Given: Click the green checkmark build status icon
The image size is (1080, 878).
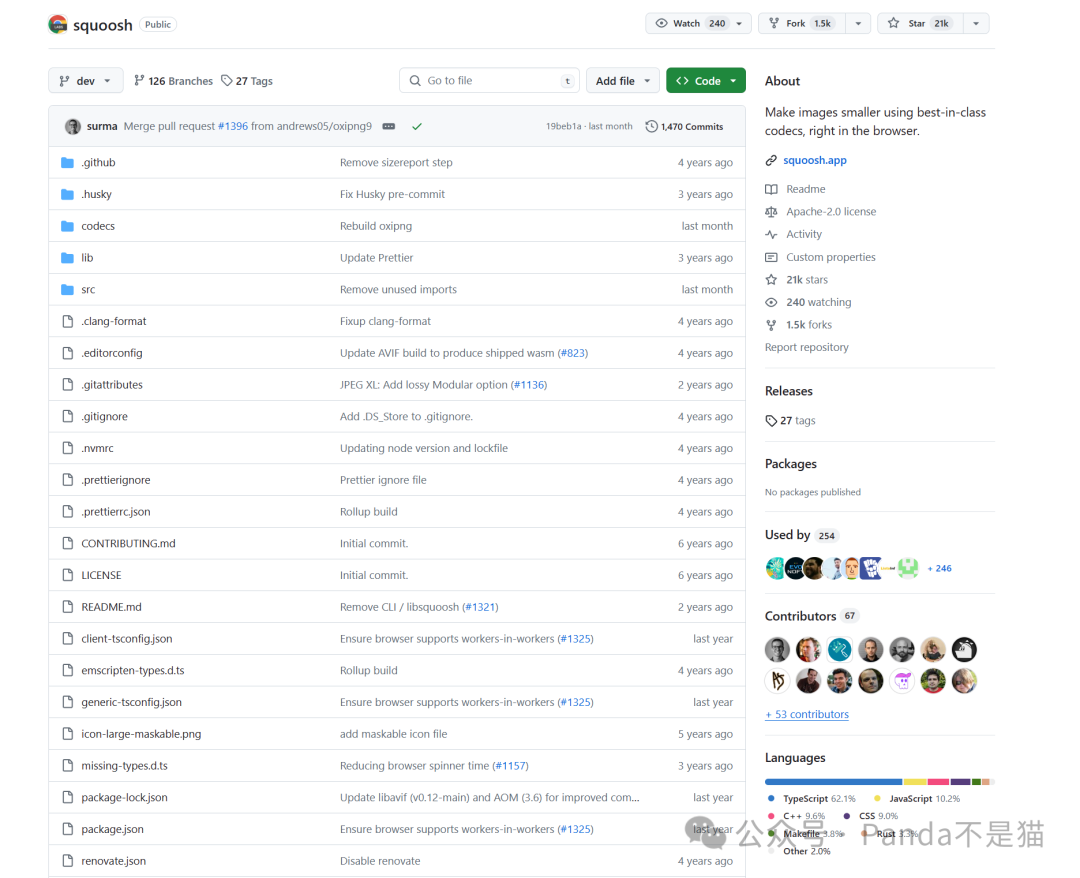Looking at the screenshot, I should (417, 127).
